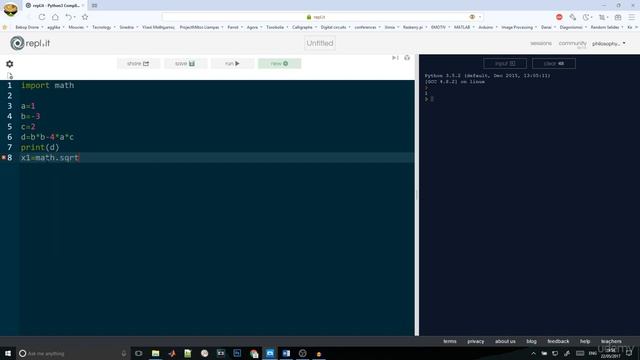Open the sessions link
The width and height of the screenshot is (640, 360).
coord(541,43)
